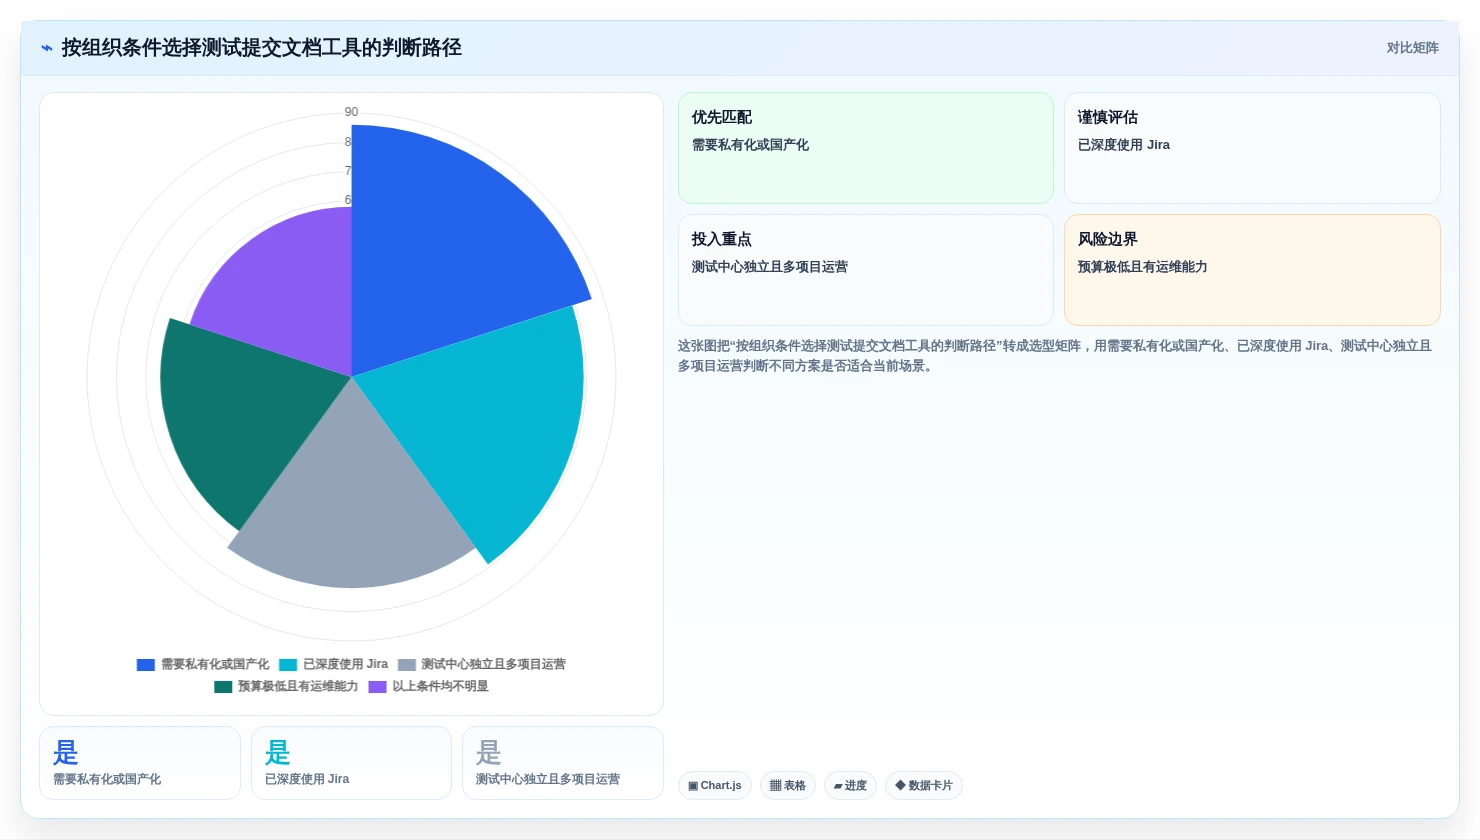Viewport: 1480px width, 840px height.
Task: Click the 进度 tag
Action: [x=850, y=786]
